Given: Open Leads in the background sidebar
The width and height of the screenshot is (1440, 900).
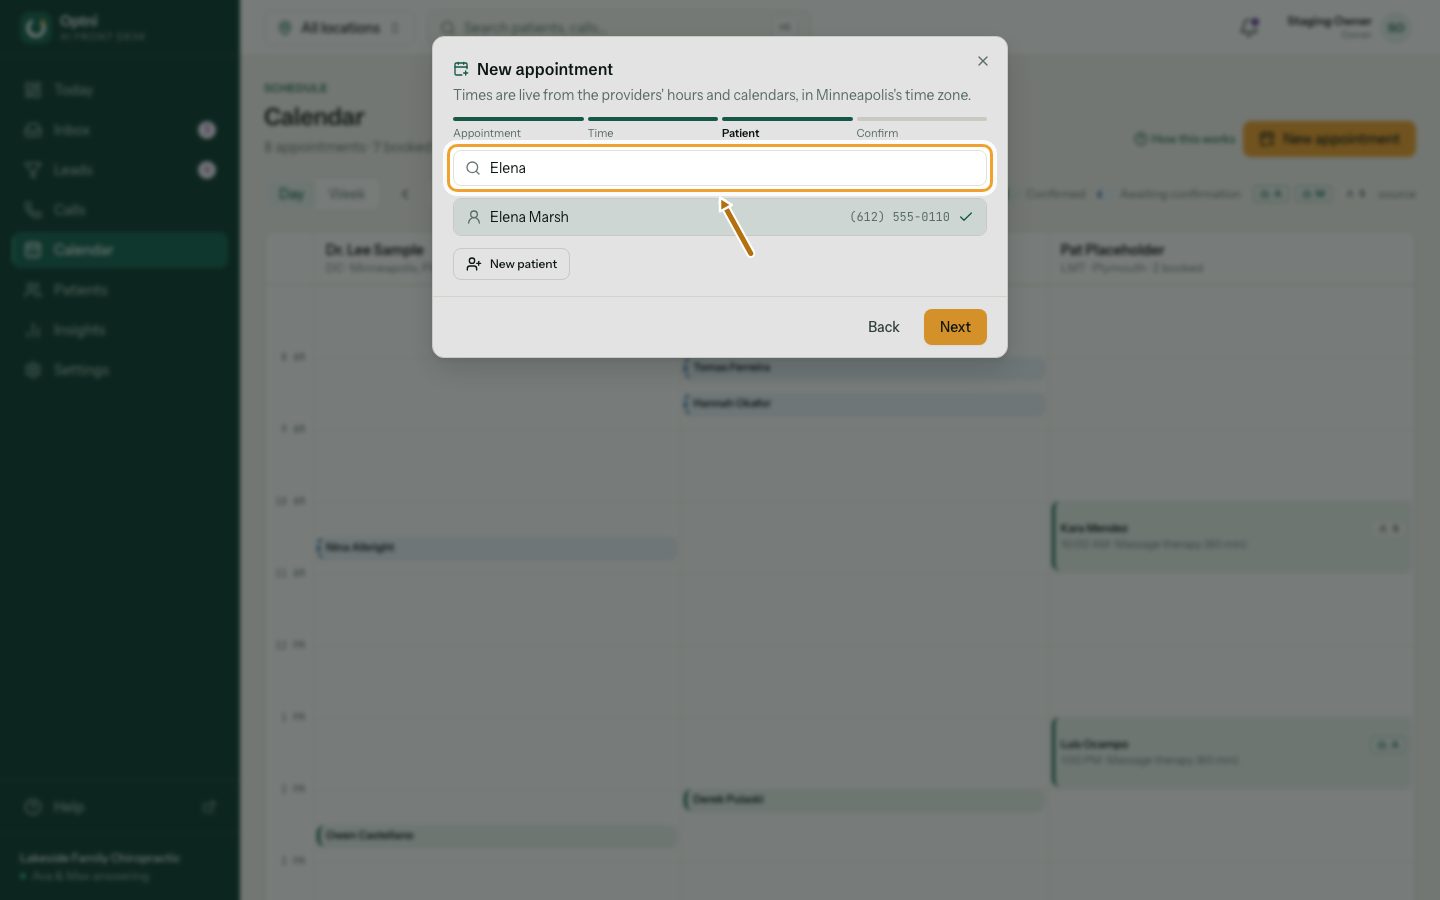Looking at the screenshot, I should [x=120, y=170].
